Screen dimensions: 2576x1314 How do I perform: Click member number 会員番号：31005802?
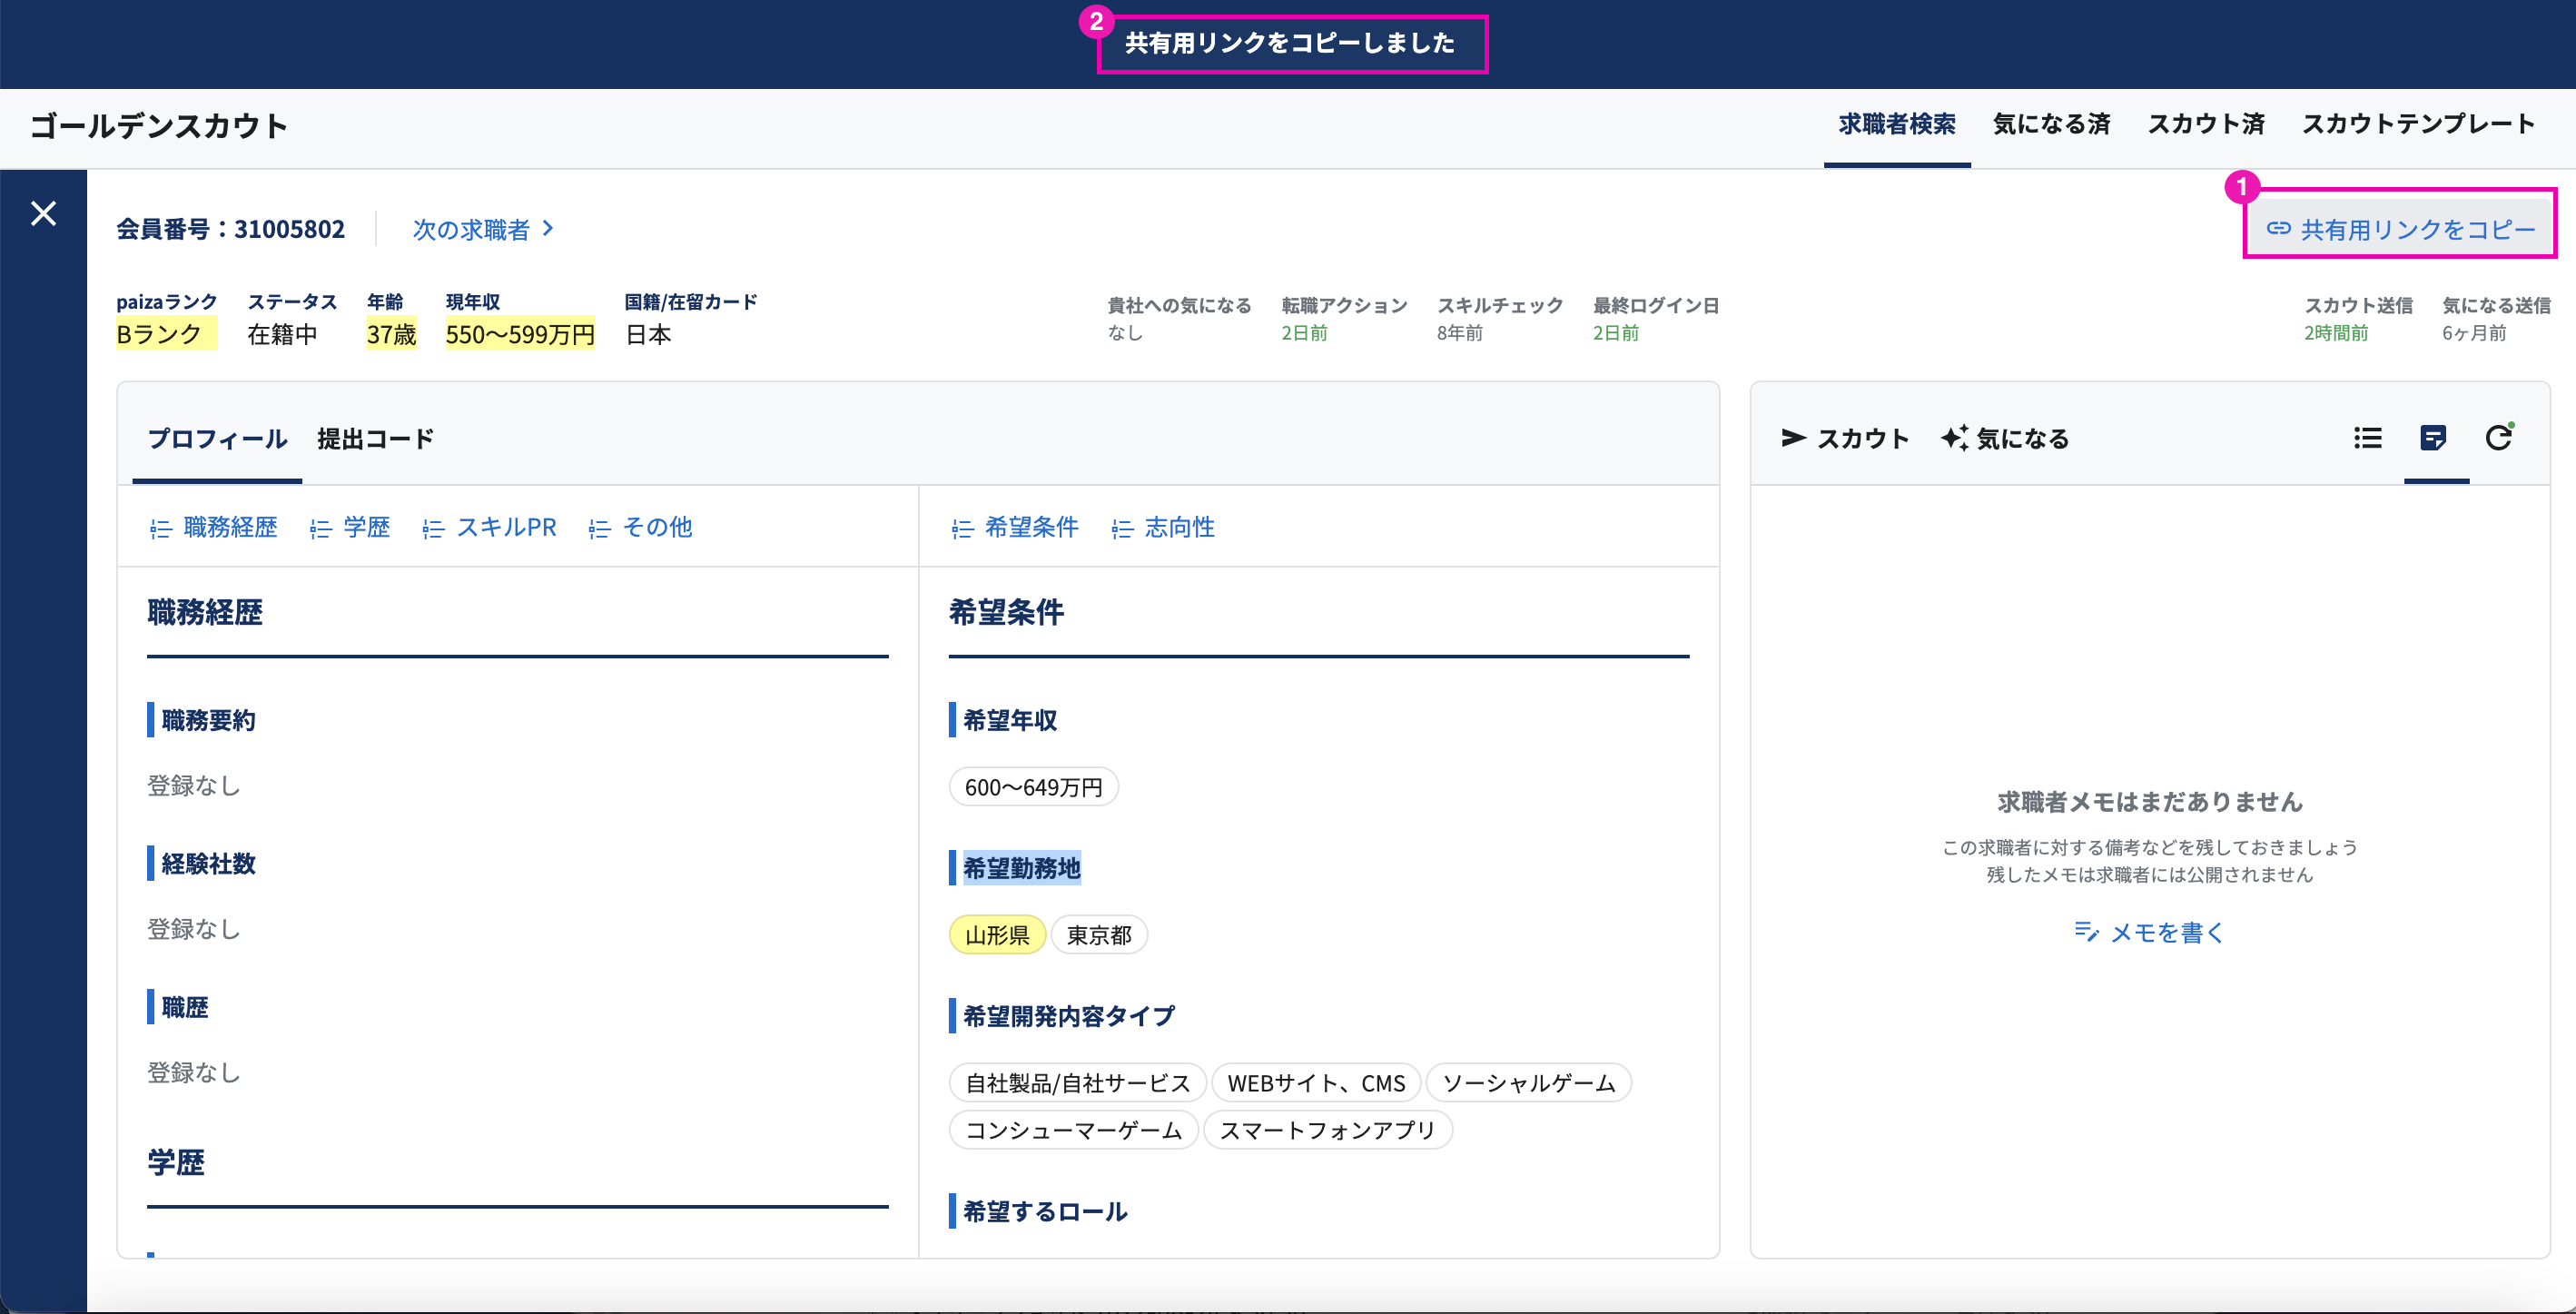(230, 229)
